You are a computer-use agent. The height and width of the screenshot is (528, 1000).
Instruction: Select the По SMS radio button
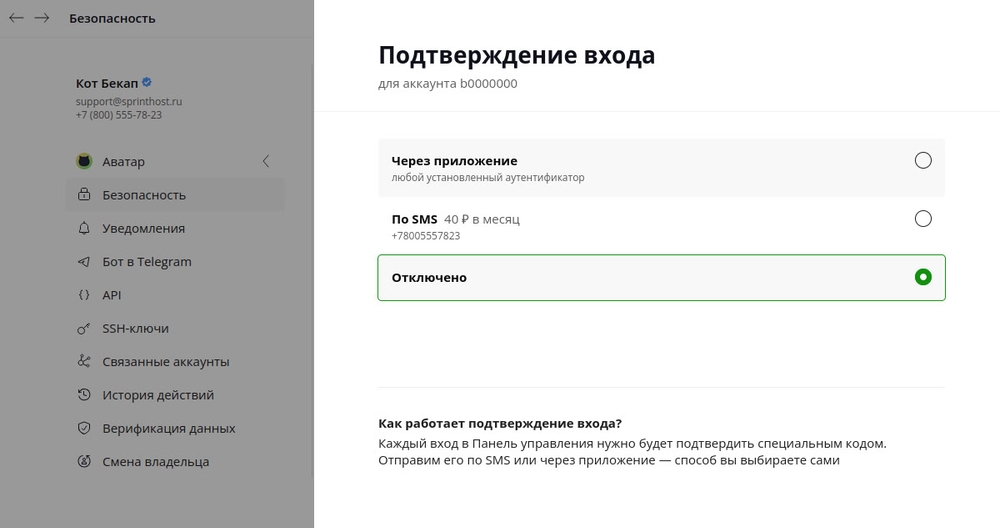923,219
